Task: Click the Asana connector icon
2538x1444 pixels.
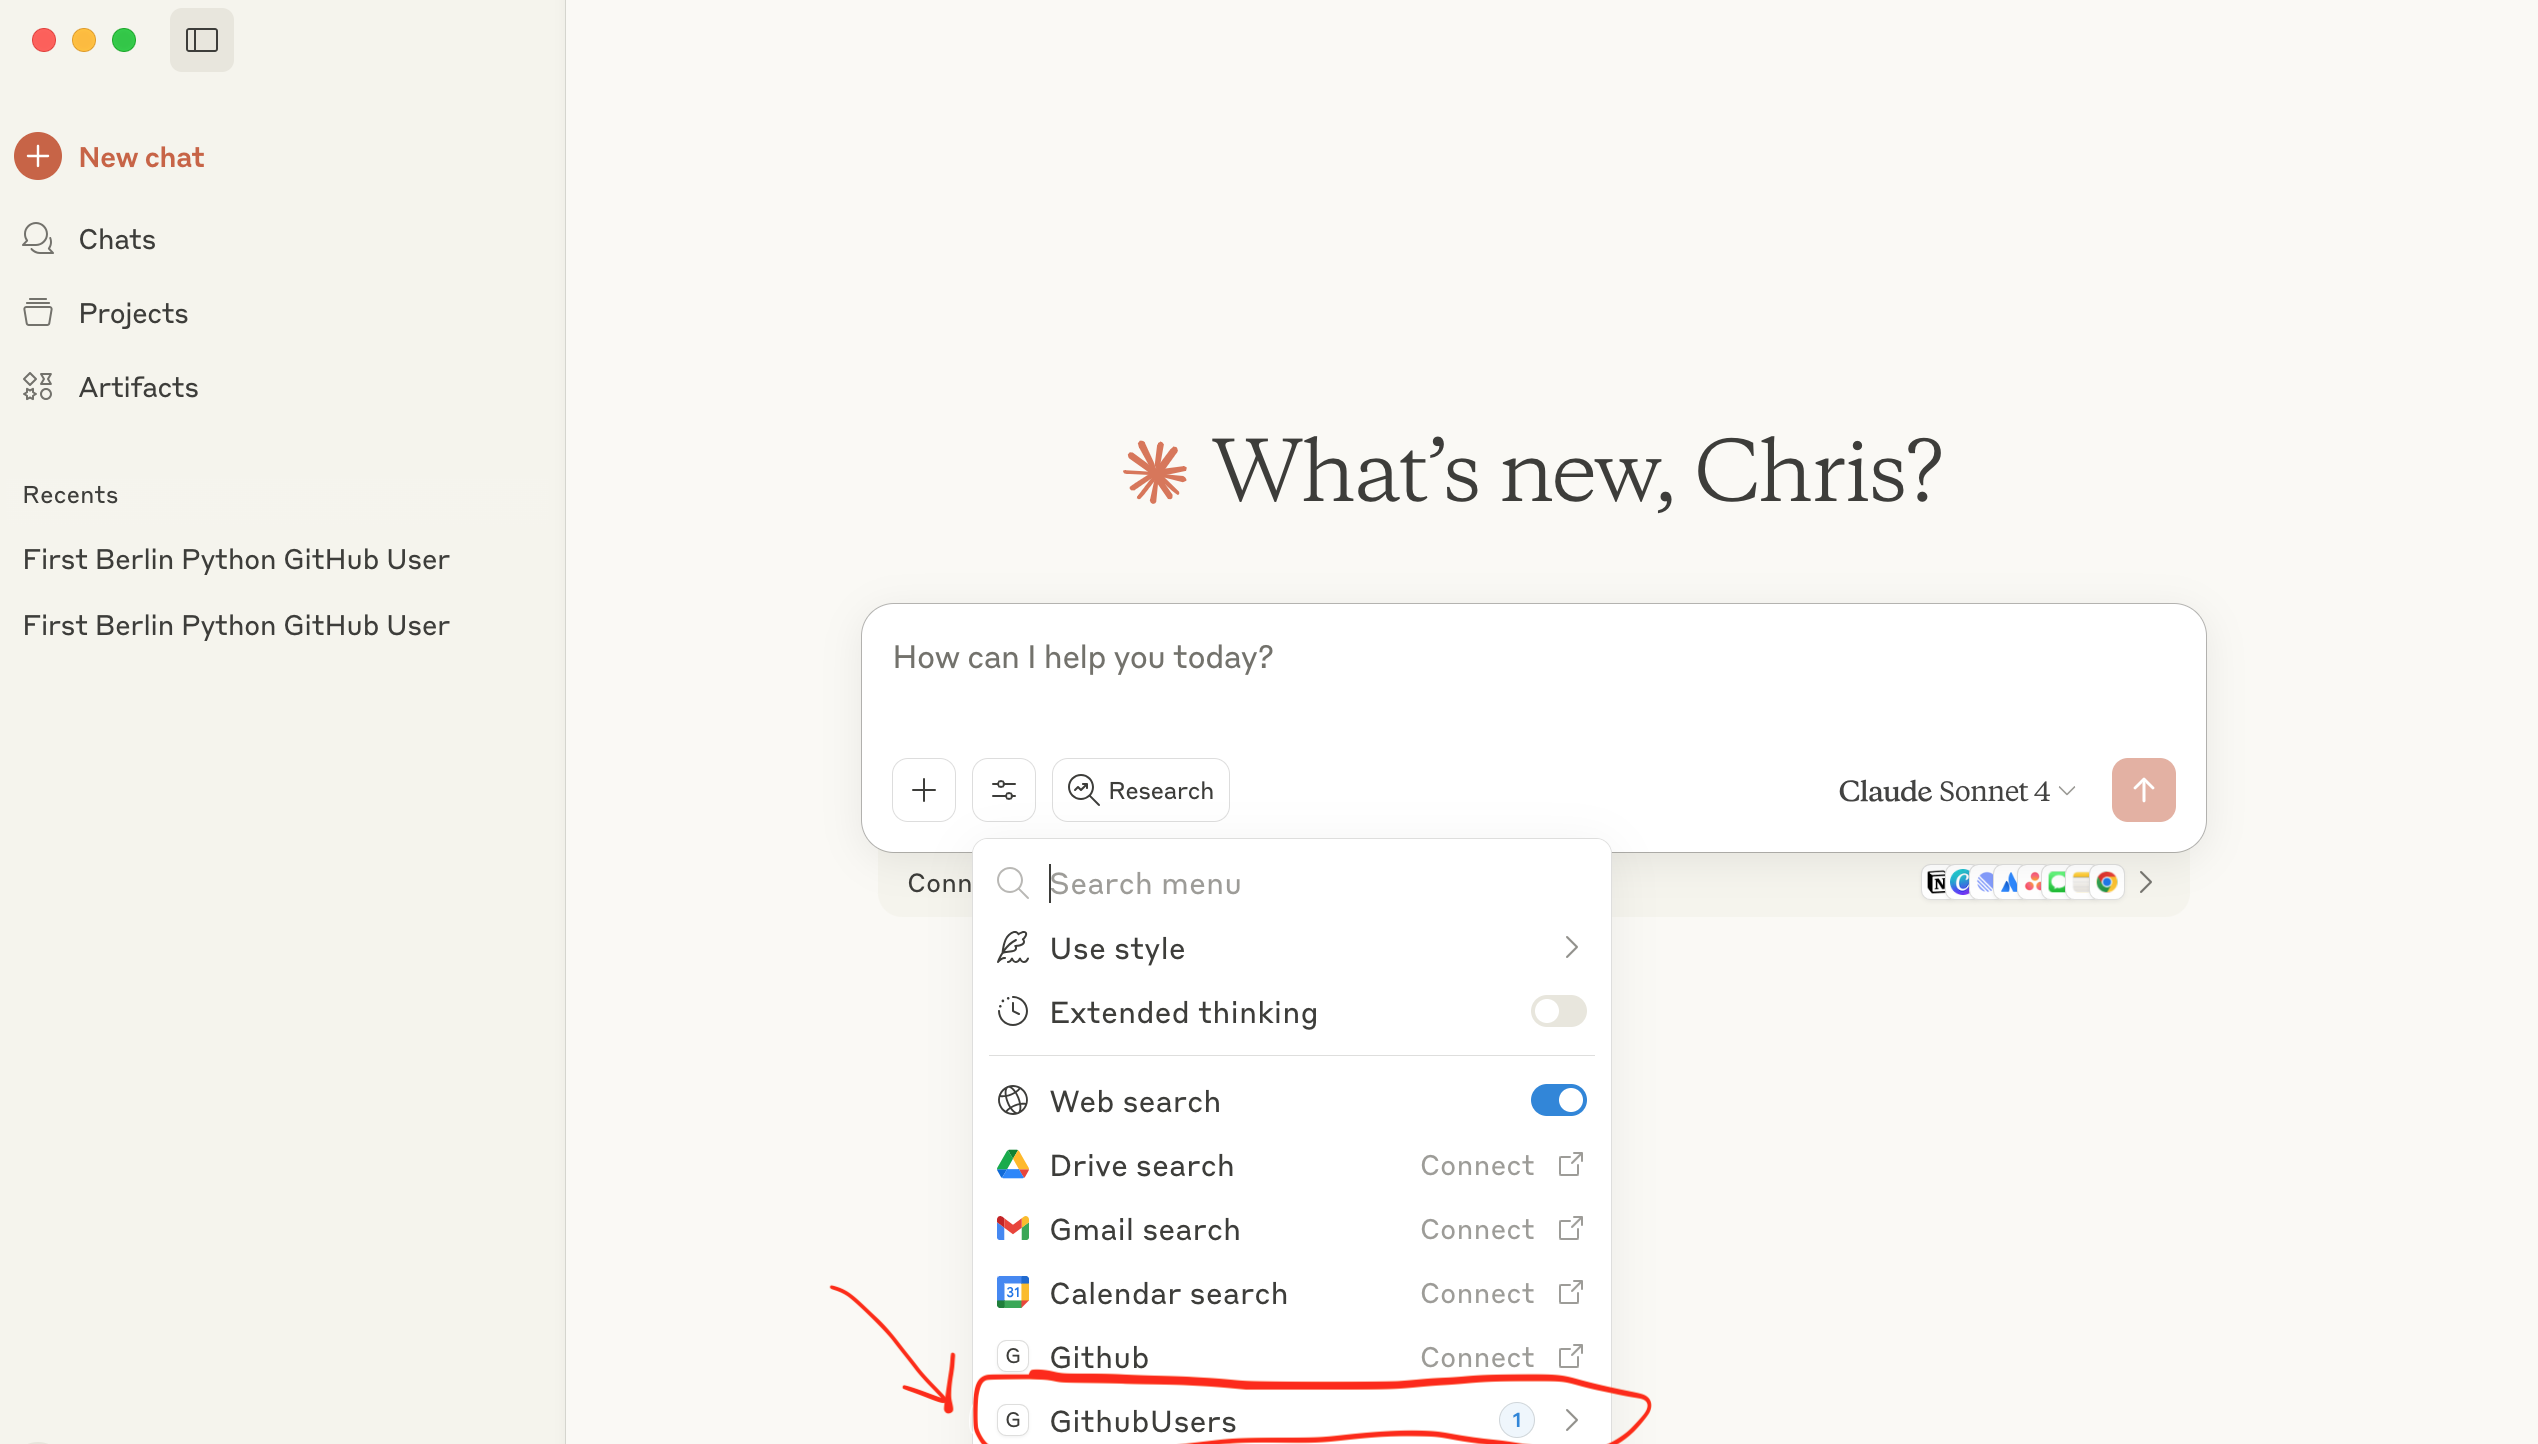Action: coord(2033,882)
